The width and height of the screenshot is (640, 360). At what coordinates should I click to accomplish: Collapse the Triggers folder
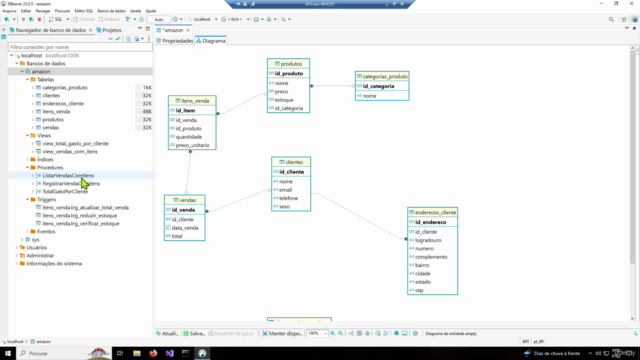(x=27, y=200)
